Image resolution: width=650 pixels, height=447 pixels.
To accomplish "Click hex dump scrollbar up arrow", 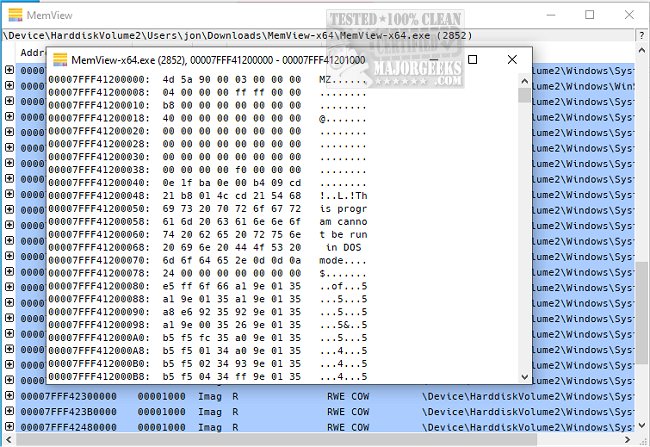I will [524, 81].
